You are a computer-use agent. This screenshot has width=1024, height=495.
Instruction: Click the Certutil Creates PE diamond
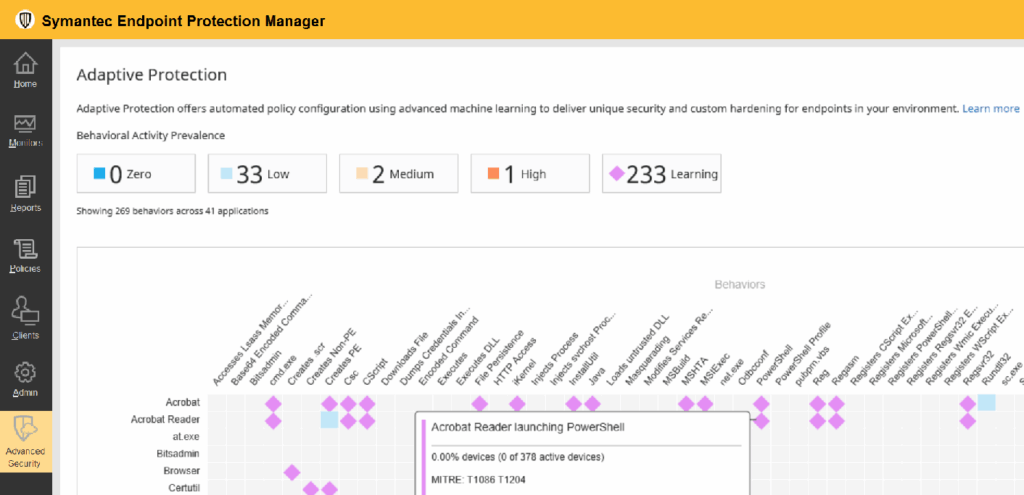pos(330,488)
